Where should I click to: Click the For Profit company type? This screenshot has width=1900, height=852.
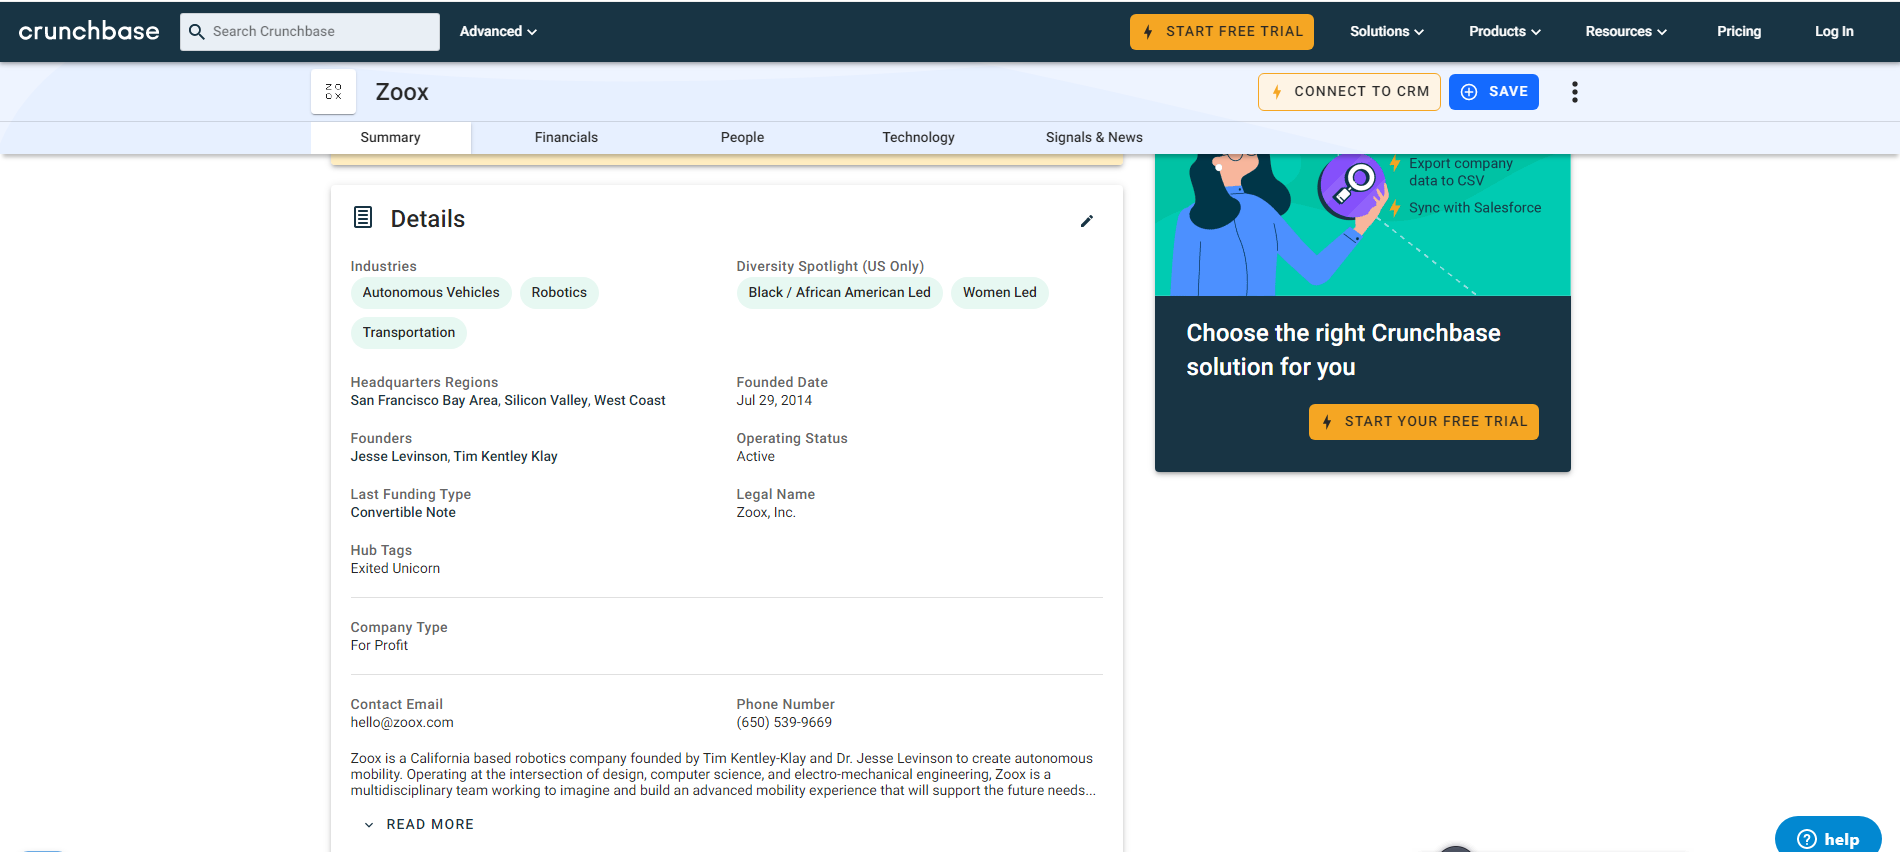coord(379,646)
